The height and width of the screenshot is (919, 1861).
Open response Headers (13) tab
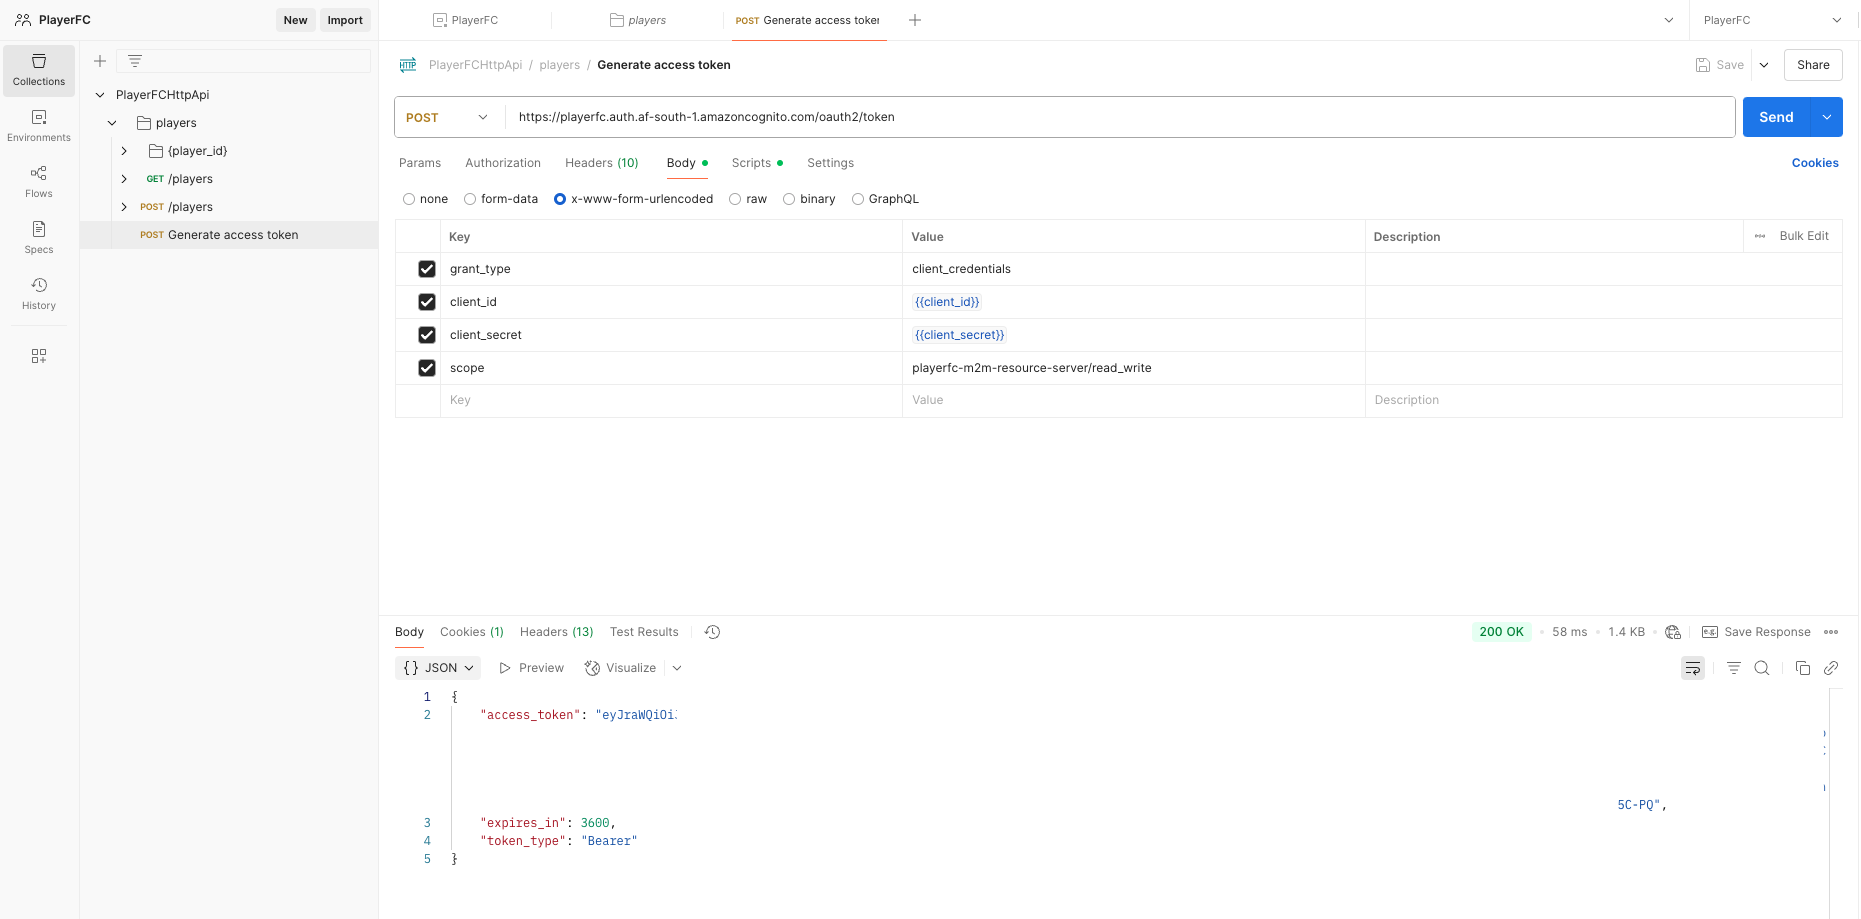pyautogui.click(x=557, y=632)
